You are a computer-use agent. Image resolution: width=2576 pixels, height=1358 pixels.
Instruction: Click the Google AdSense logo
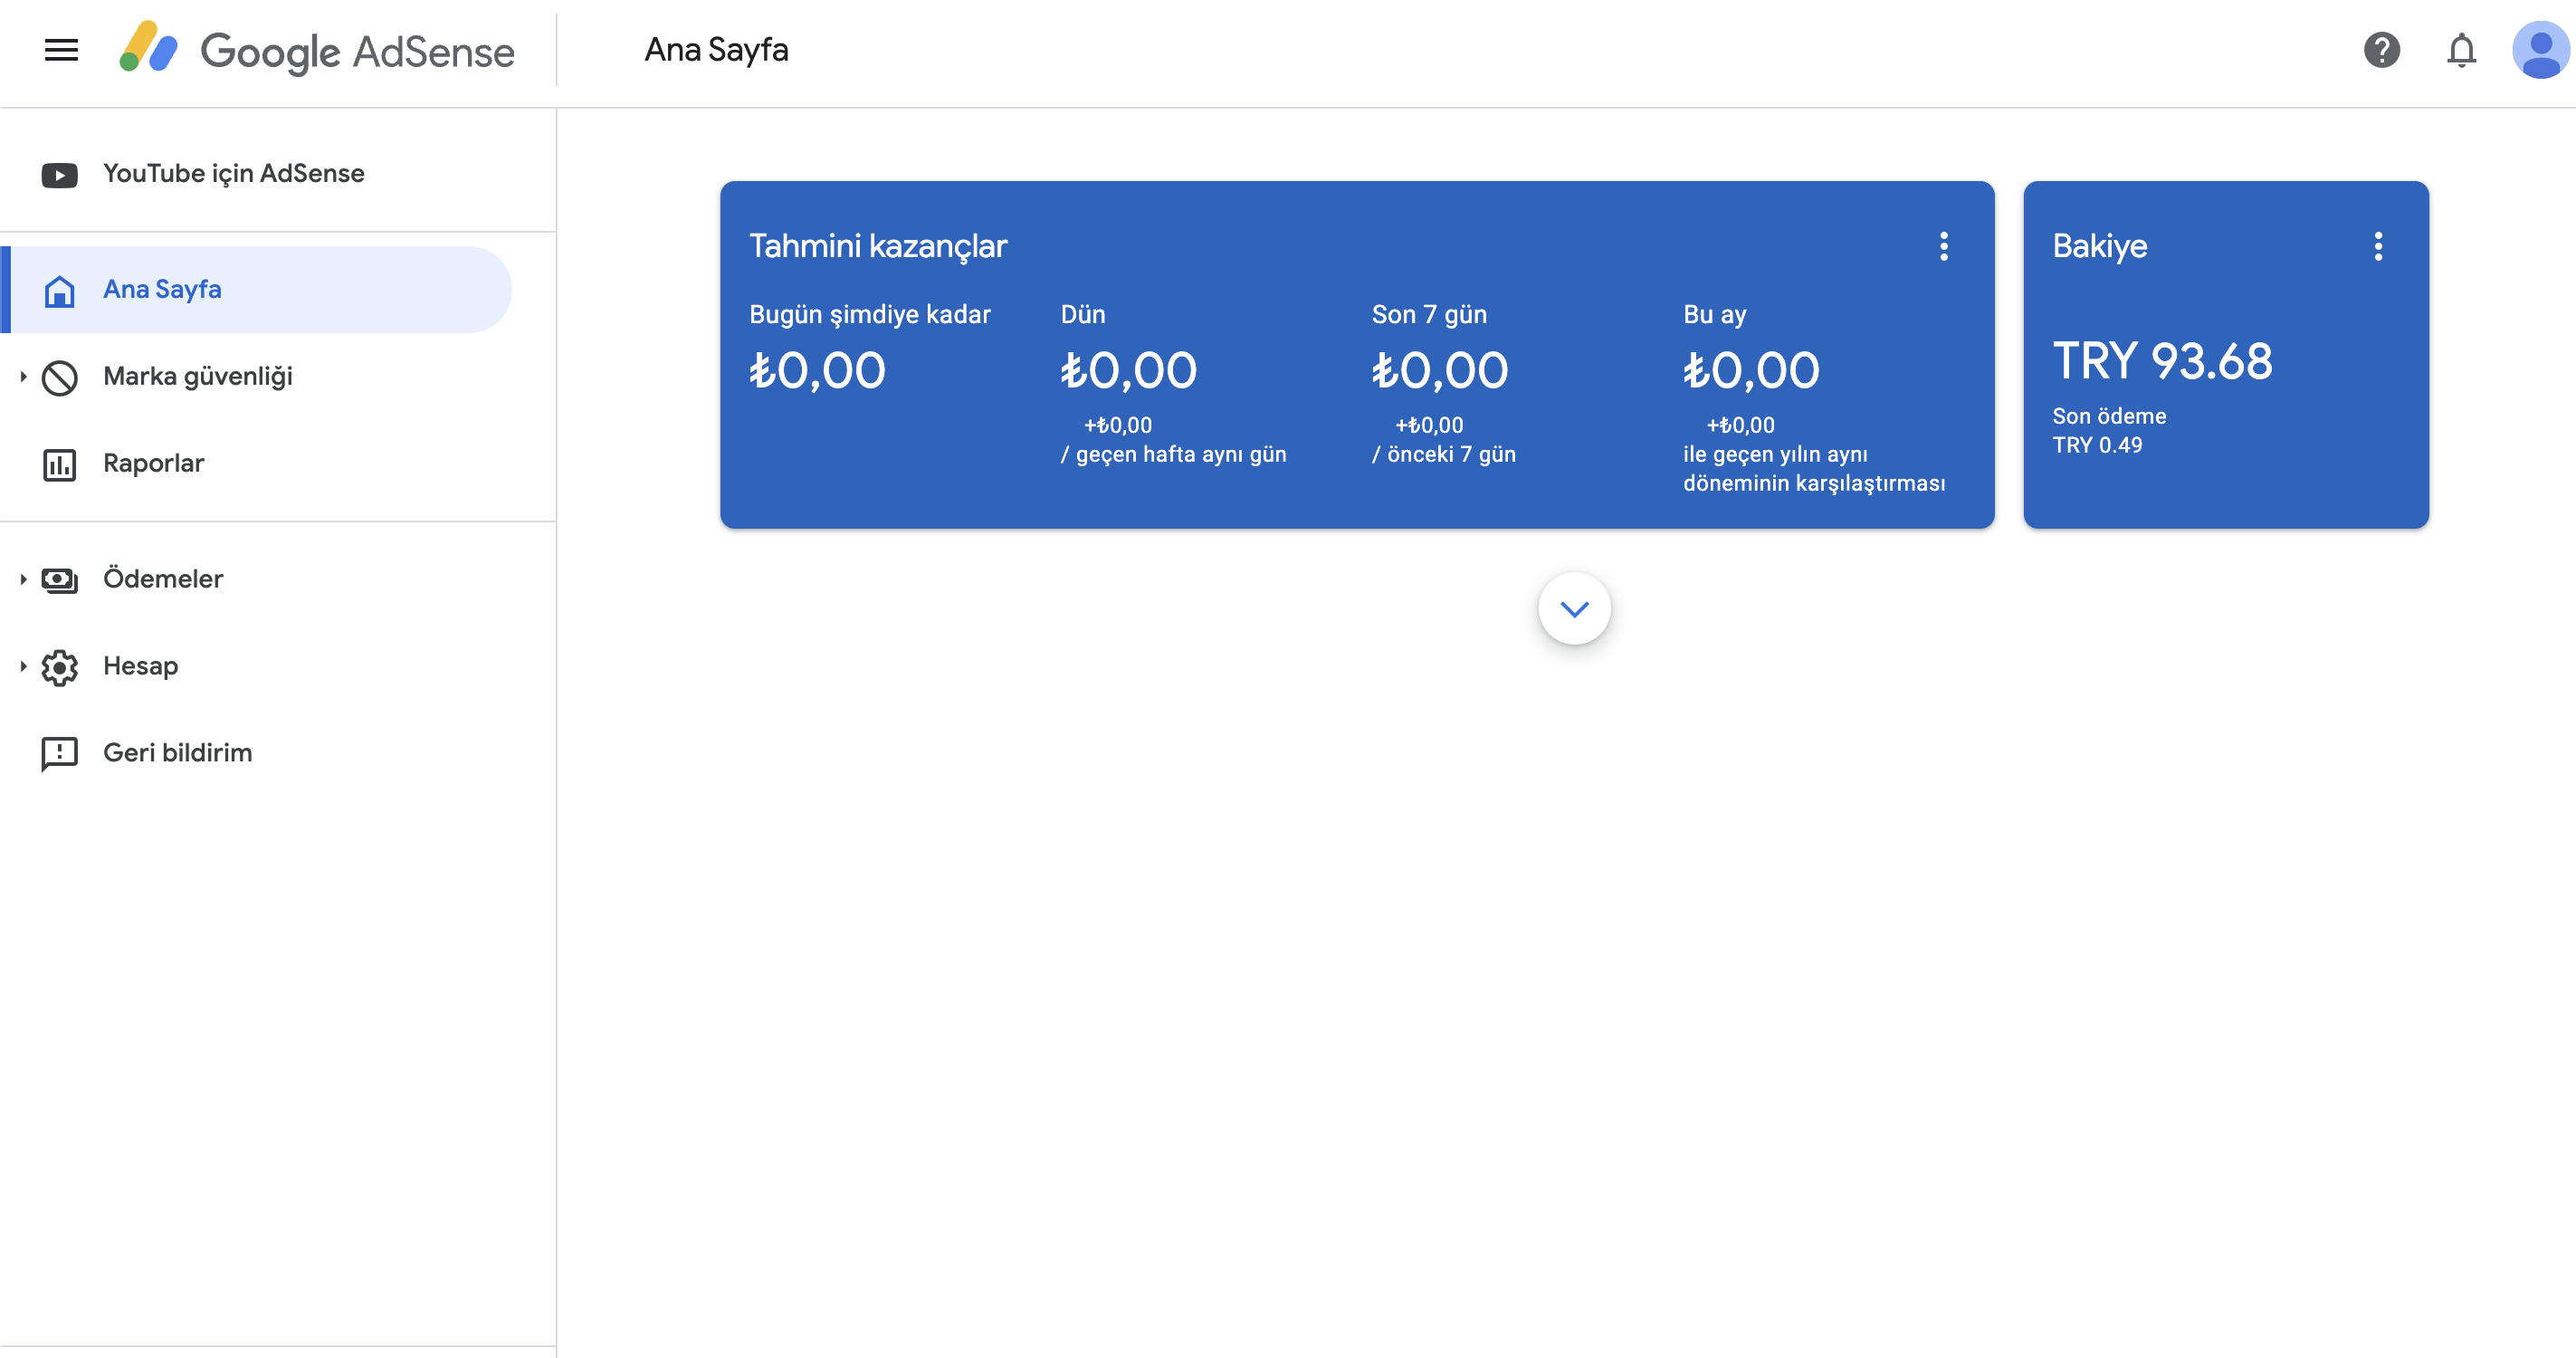[x=317, y=50]
